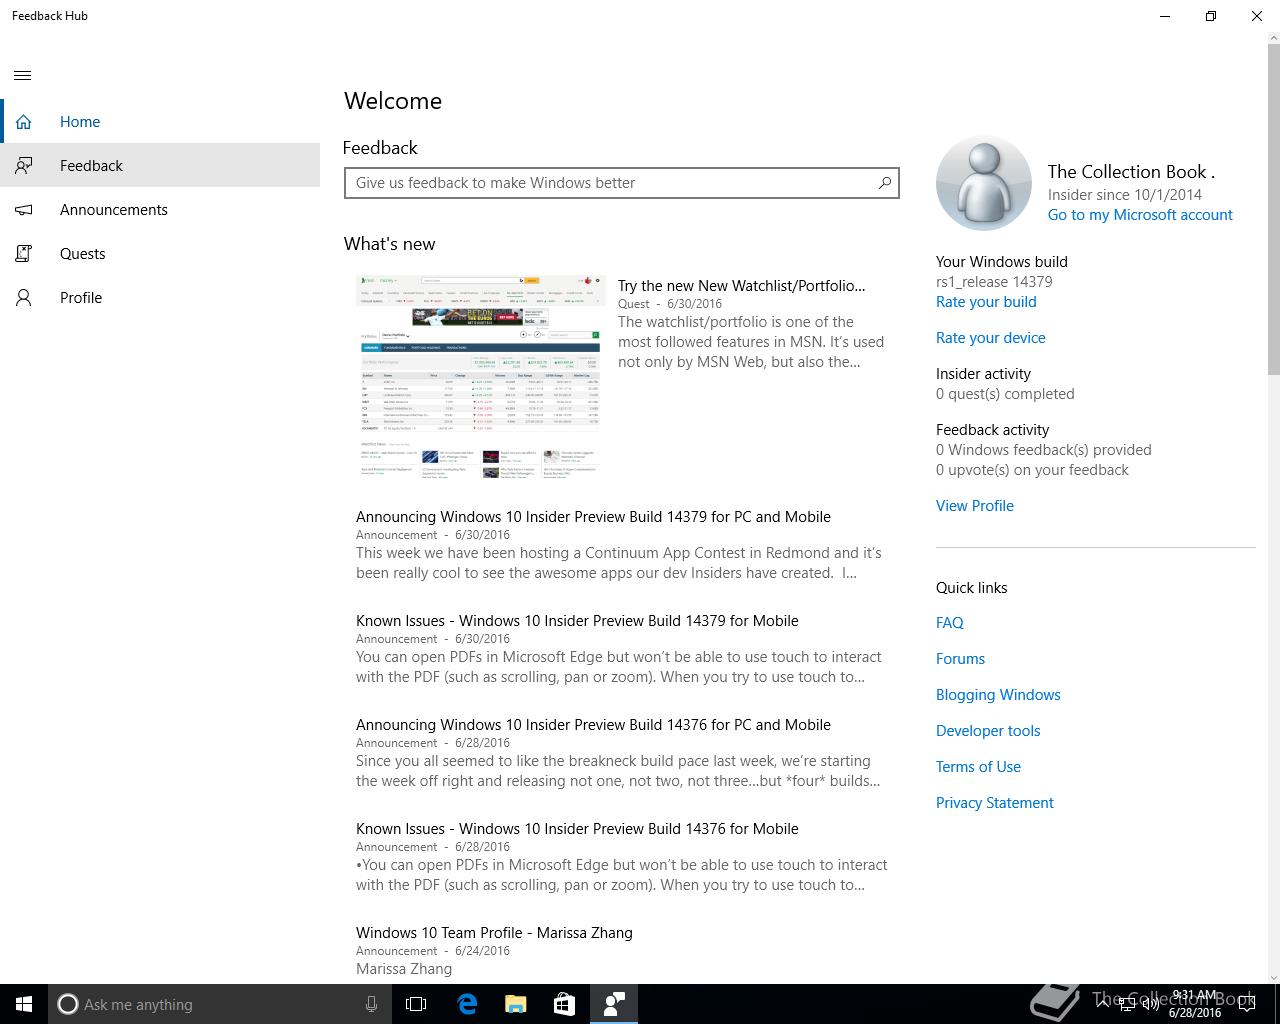1280x1024 pixels.
Task: Click the Announcements megaphone icon
Action: [23, 210]
